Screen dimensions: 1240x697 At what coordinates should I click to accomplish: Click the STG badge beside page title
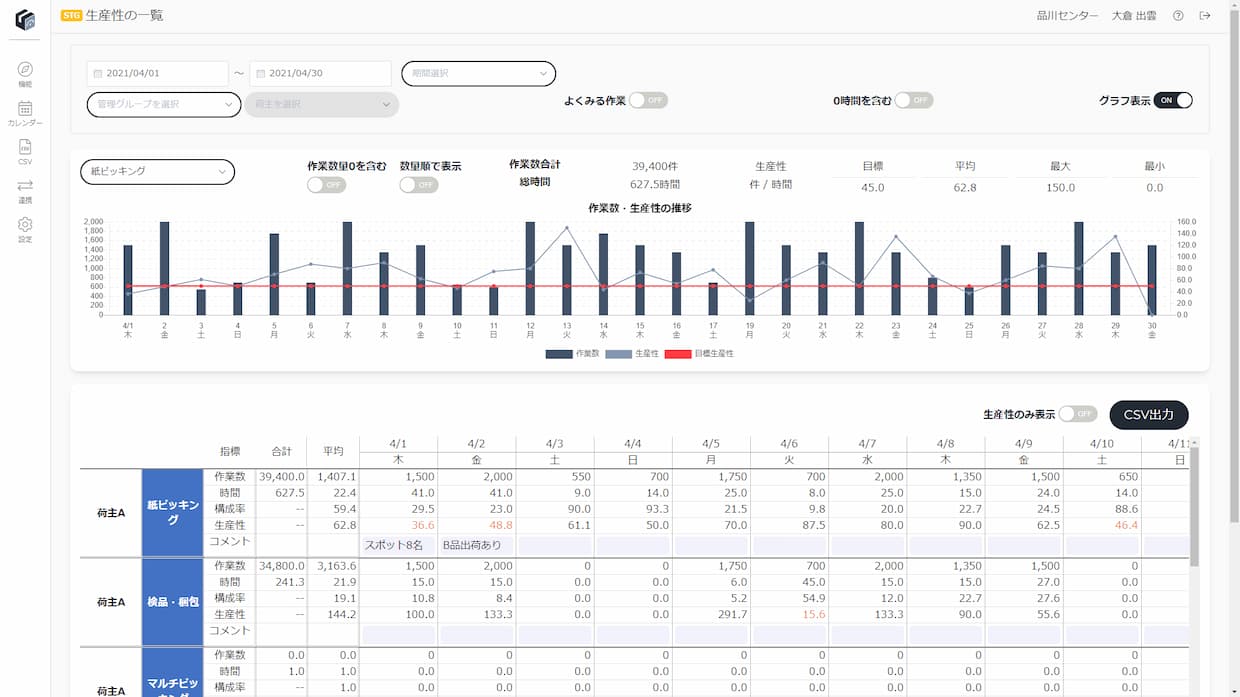coord(72,16)
